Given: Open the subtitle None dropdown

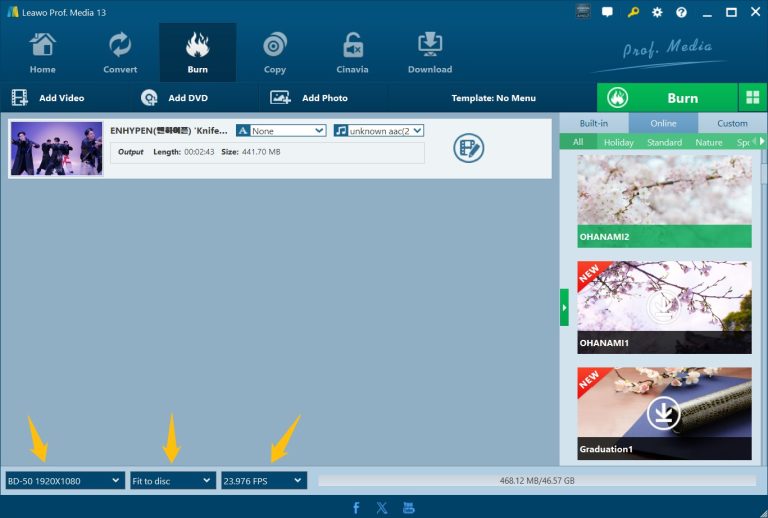Looking at the screenshot, I should click(x=281, y=131).
